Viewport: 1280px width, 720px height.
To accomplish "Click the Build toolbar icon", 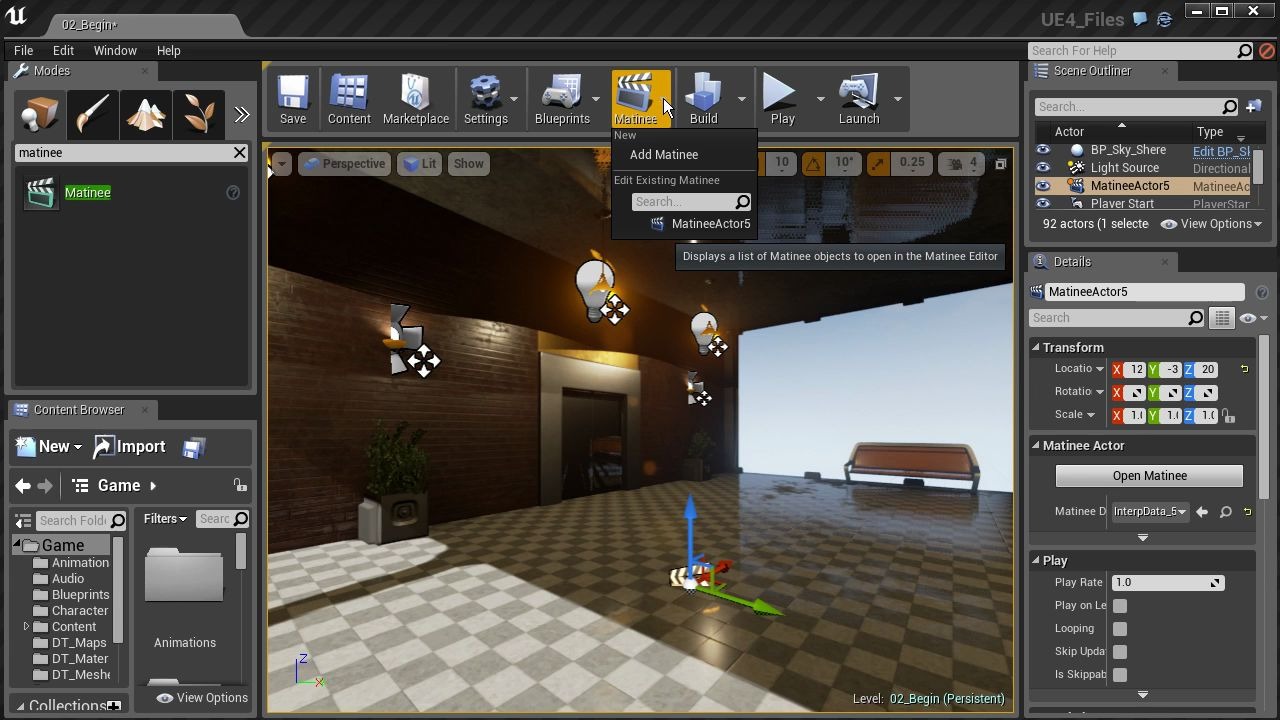I will 703,99.
